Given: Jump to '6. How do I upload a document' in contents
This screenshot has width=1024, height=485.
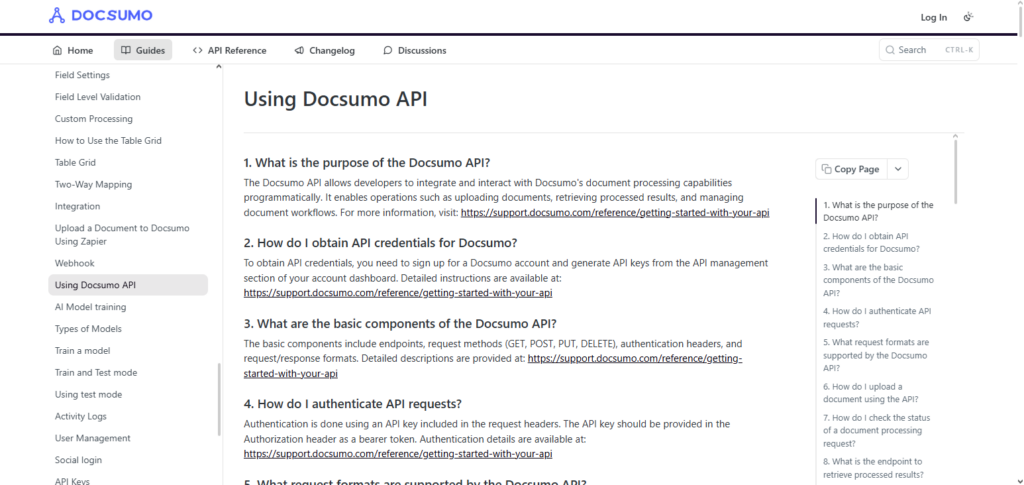Looking at the screenshot, I should 871,392.
